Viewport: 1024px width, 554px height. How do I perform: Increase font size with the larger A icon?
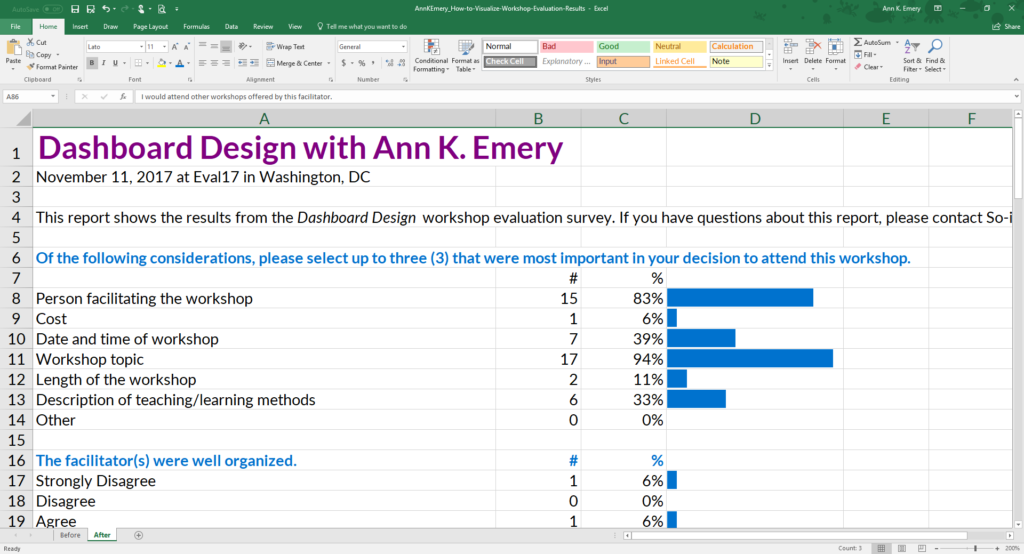[175, 47]
